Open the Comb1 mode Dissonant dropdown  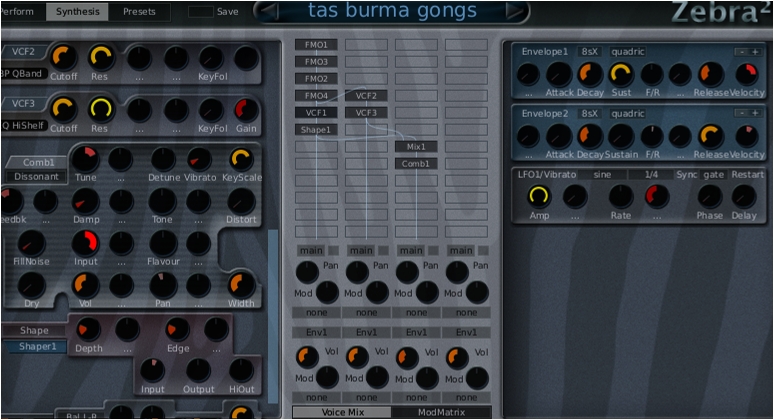(x=36, y=177)
